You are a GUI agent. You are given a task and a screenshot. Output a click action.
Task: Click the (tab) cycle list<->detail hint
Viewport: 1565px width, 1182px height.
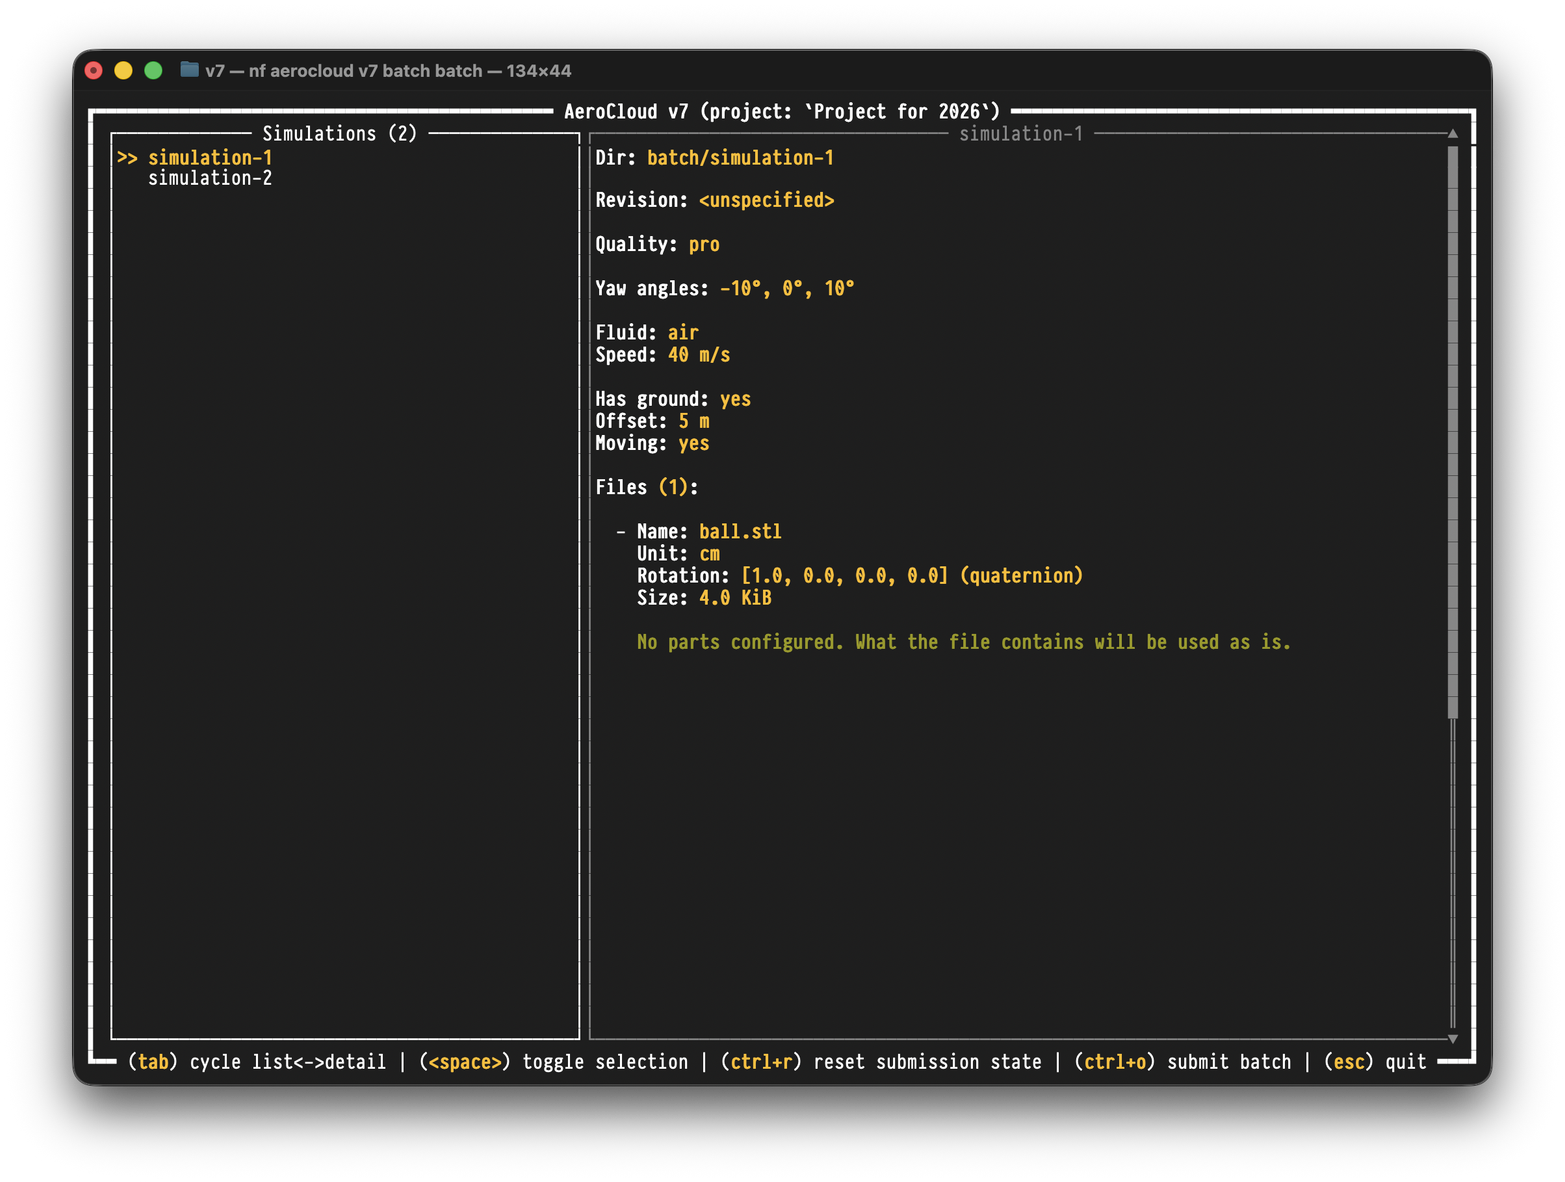257,1062
